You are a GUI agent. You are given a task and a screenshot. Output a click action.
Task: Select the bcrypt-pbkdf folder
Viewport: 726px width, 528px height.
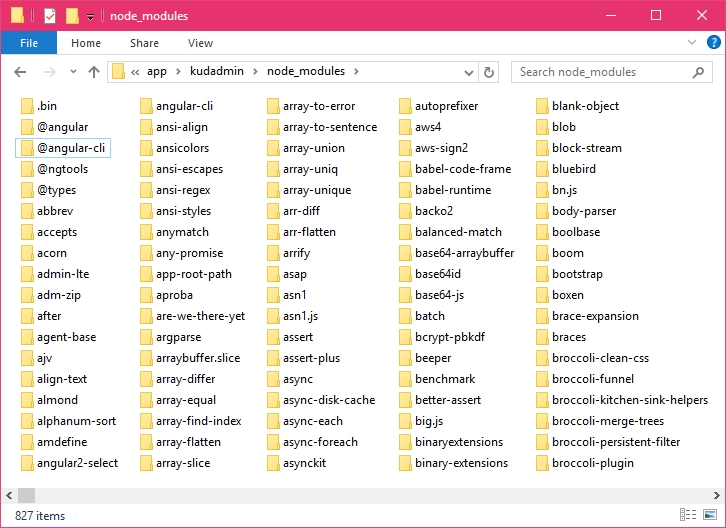[x=442, y=337]
